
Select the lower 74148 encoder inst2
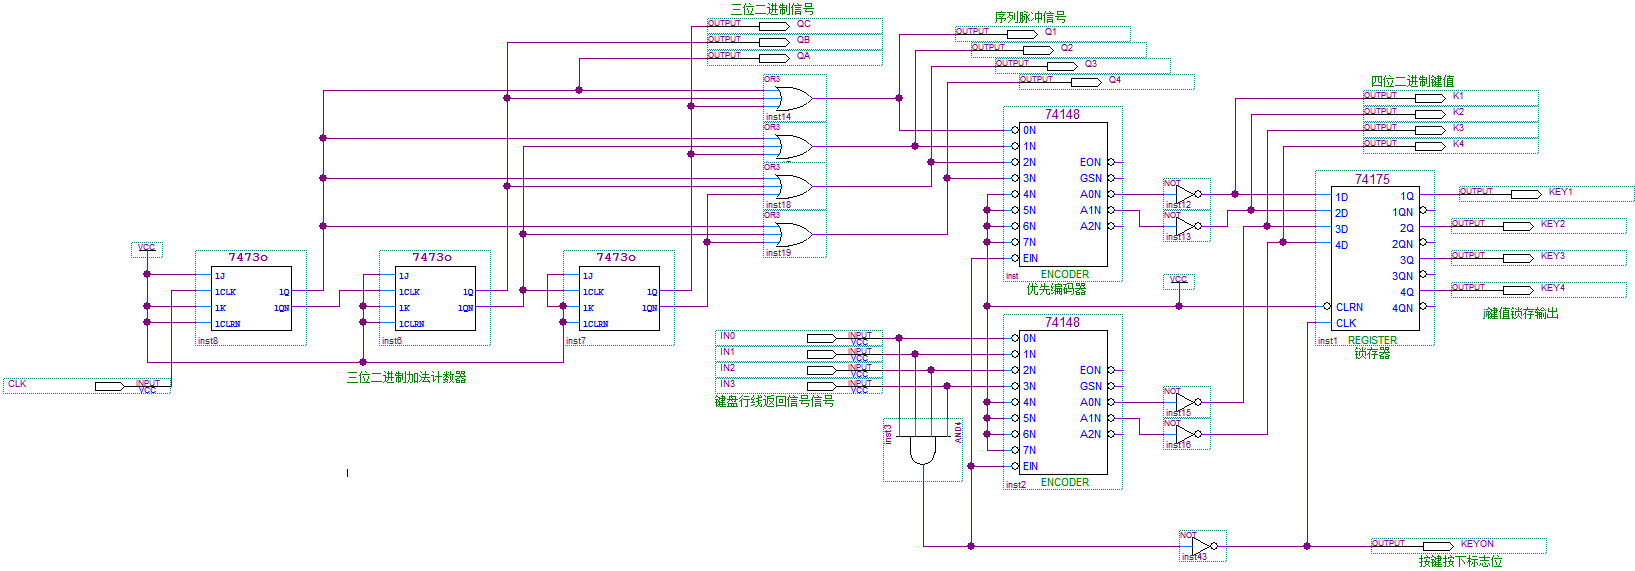(x=1062, y=402)
